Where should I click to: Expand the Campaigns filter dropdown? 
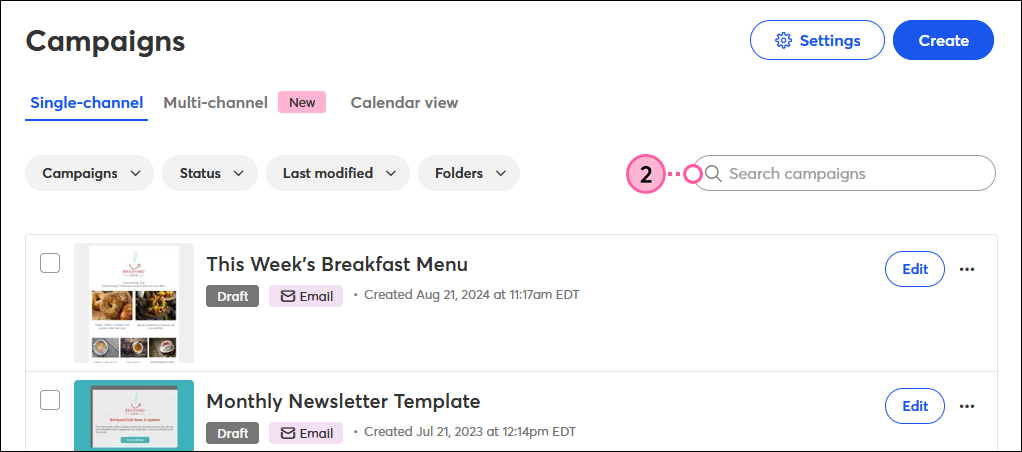pyautogui.click(x=89, y=173)
